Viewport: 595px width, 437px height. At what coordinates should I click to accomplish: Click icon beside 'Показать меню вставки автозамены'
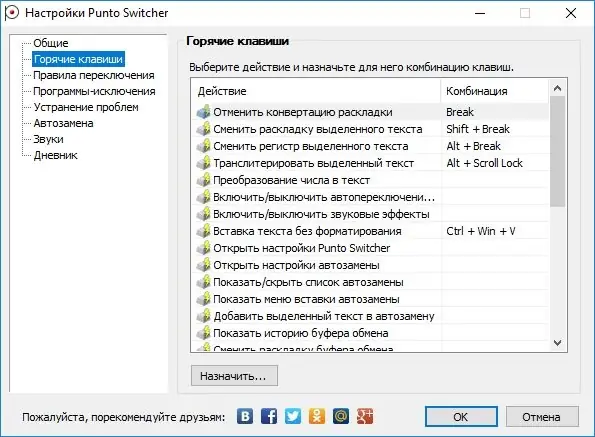tap(204, 299)
